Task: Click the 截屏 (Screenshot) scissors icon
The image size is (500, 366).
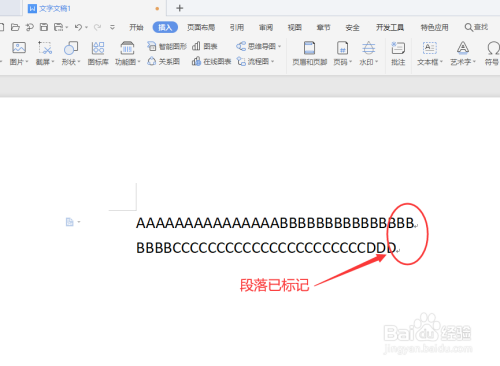Action: click(x=45, y=48)
